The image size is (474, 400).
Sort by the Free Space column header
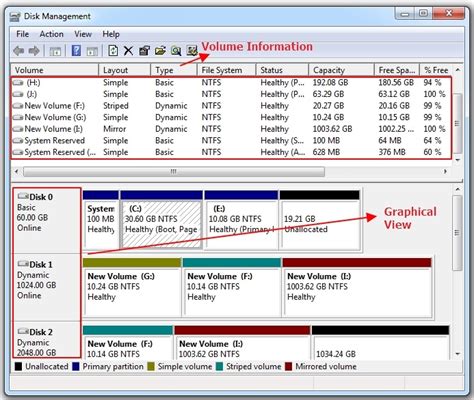397,70
